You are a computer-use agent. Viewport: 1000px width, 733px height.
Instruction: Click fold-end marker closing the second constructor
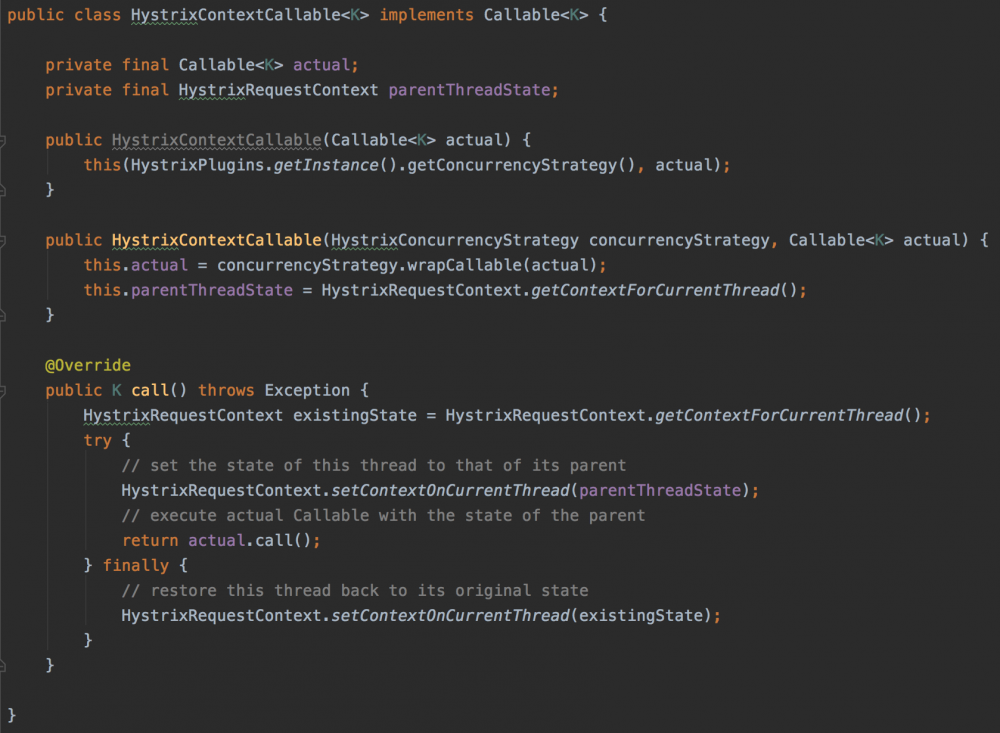pos(3,315)
